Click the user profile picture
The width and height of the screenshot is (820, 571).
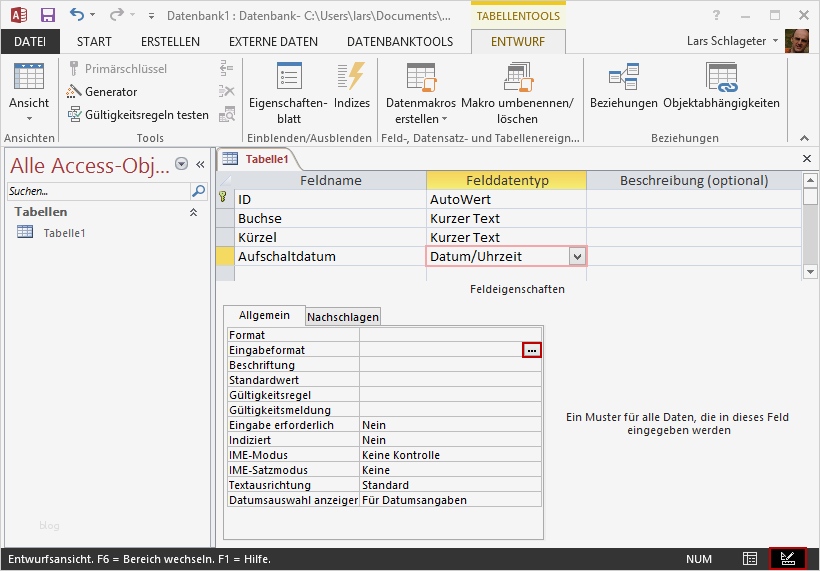point(797,41)
